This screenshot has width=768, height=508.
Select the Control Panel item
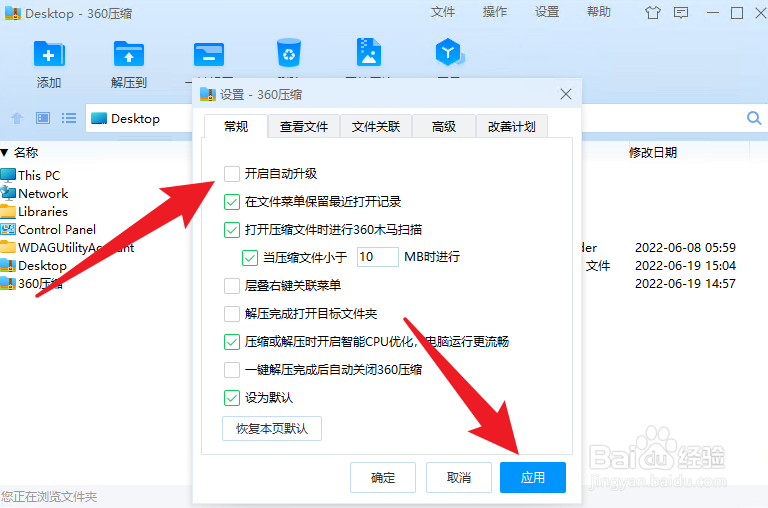48,229
